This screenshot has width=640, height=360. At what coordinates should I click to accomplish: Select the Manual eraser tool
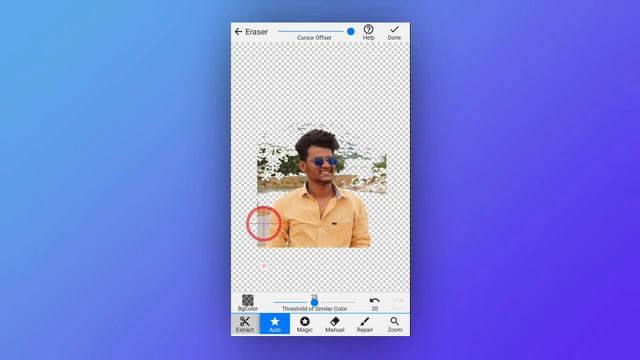point(335,324)
